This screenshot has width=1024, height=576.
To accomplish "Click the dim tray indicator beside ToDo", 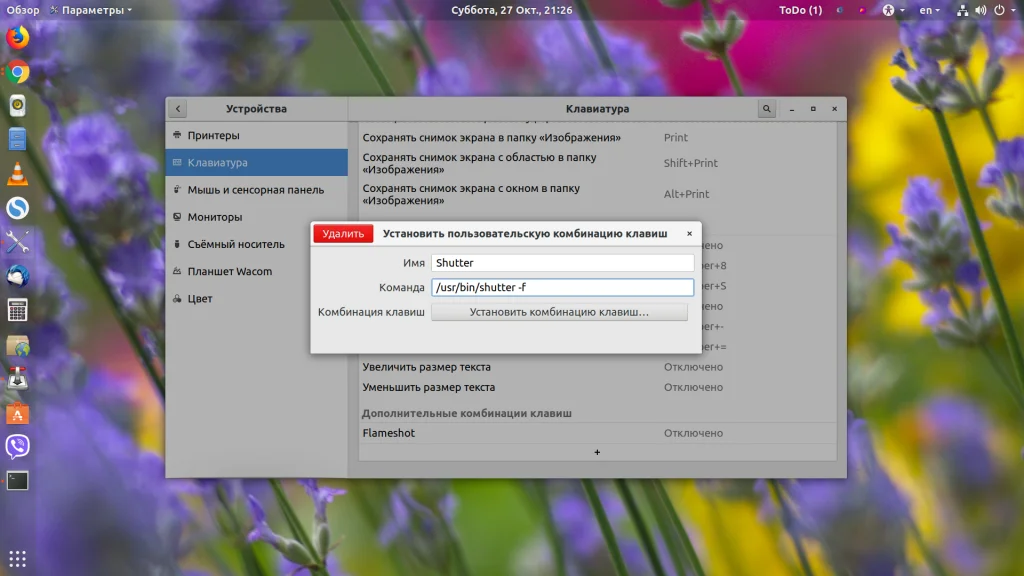I will click(x=839, y=10).
